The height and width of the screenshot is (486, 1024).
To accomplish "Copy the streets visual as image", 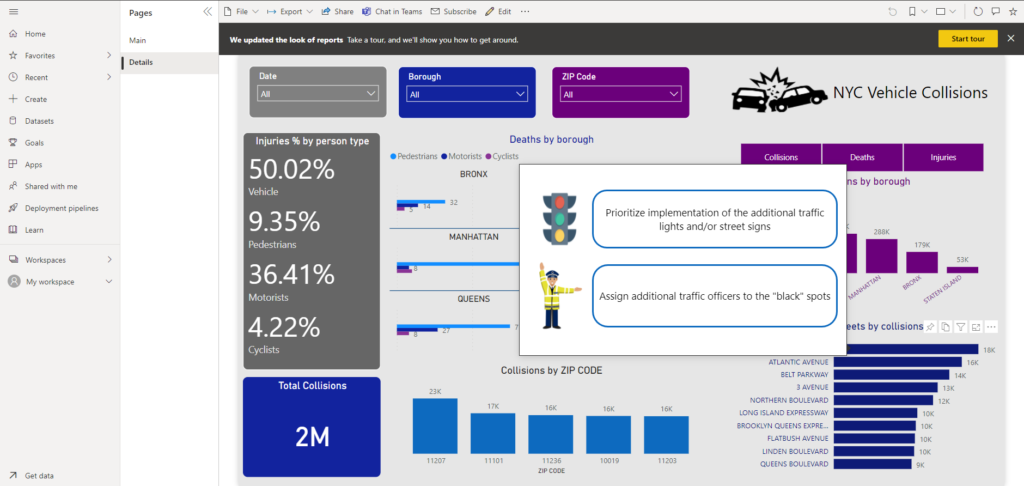I will tap(945, 327).
